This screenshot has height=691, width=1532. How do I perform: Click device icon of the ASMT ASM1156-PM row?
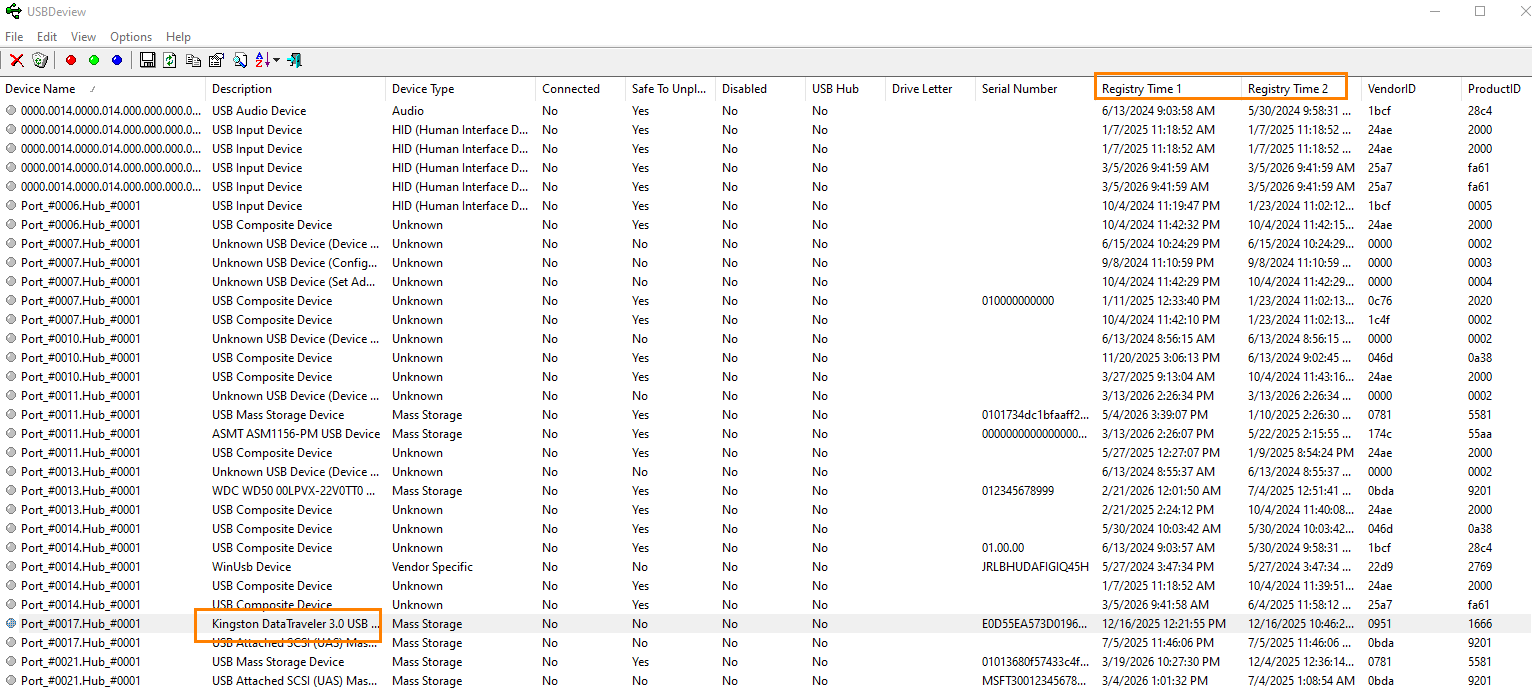coord(11,434)
